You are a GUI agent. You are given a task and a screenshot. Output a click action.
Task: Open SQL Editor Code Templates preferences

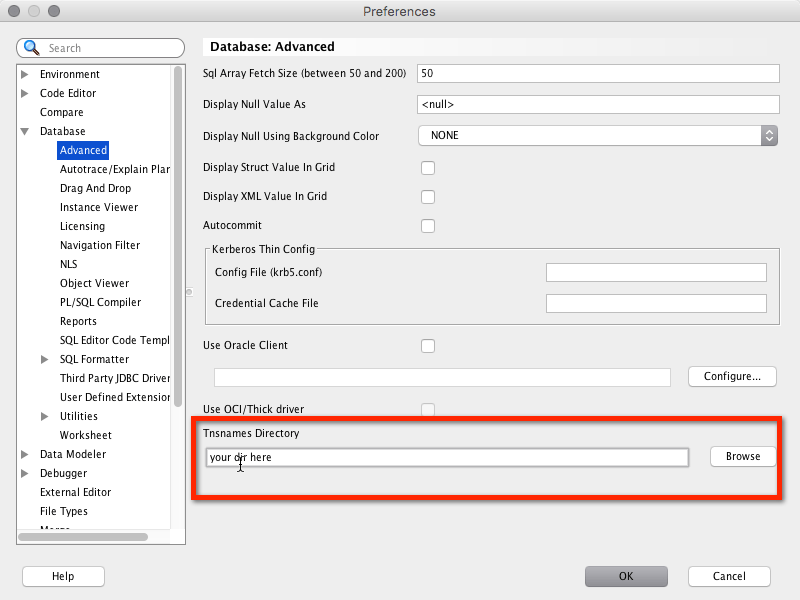coord(115,340)
